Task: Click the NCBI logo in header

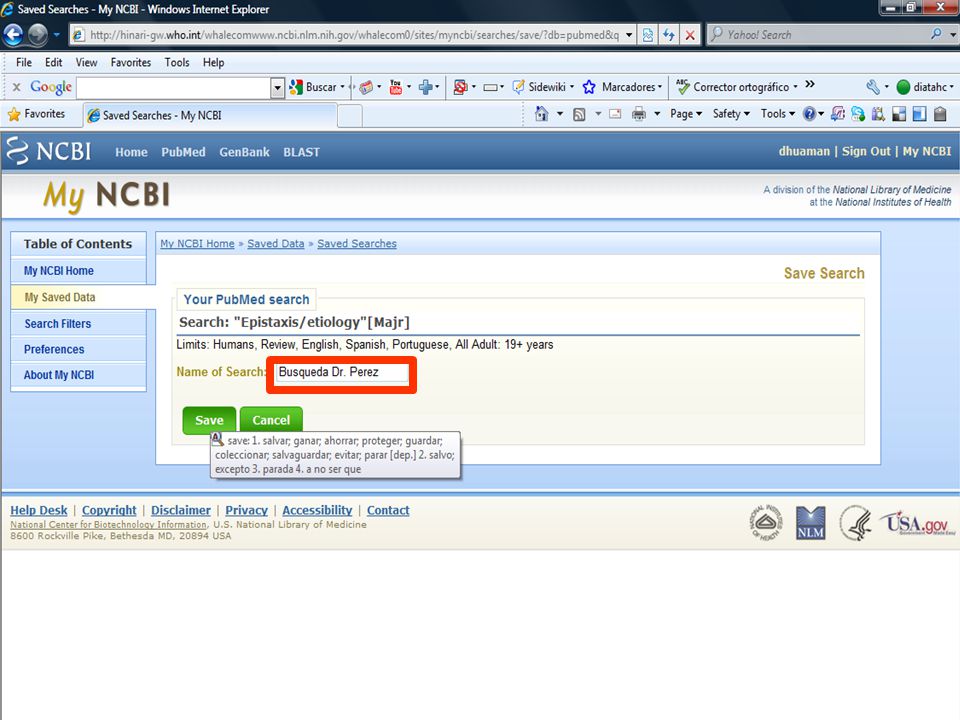Action: 48,151
